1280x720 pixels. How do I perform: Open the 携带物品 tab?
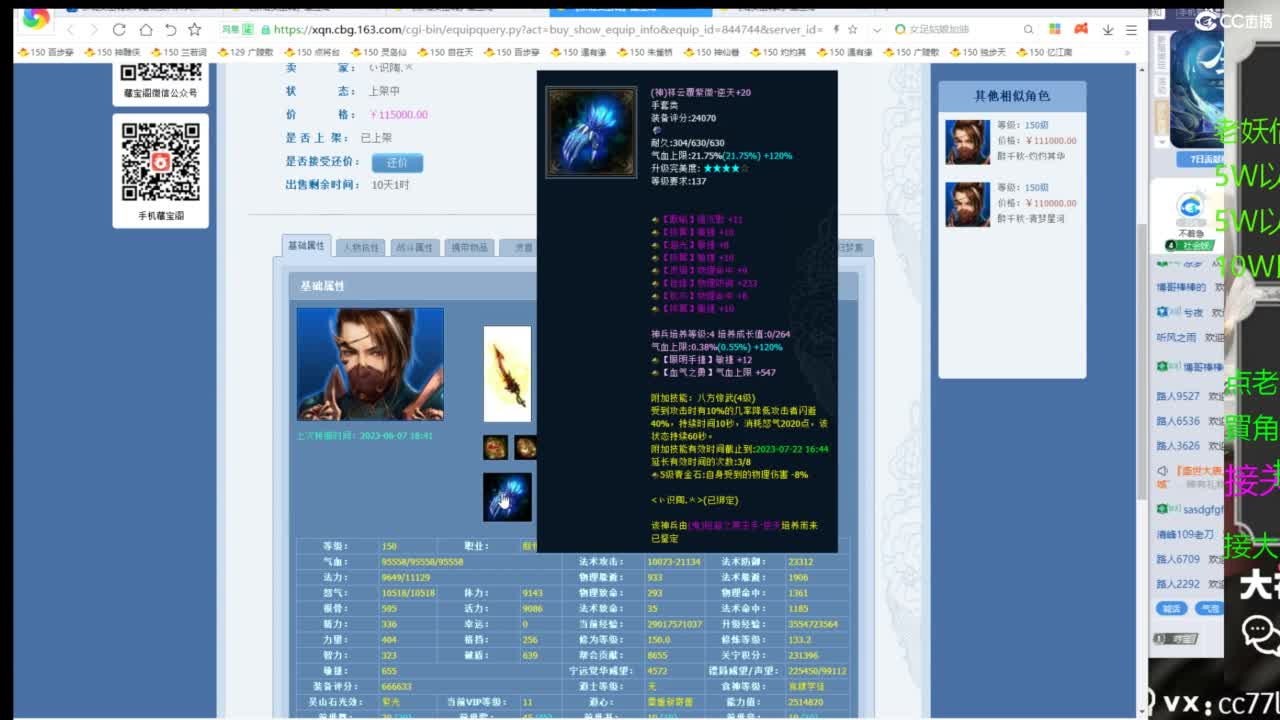pyautogui.click(x=469, y=247)
